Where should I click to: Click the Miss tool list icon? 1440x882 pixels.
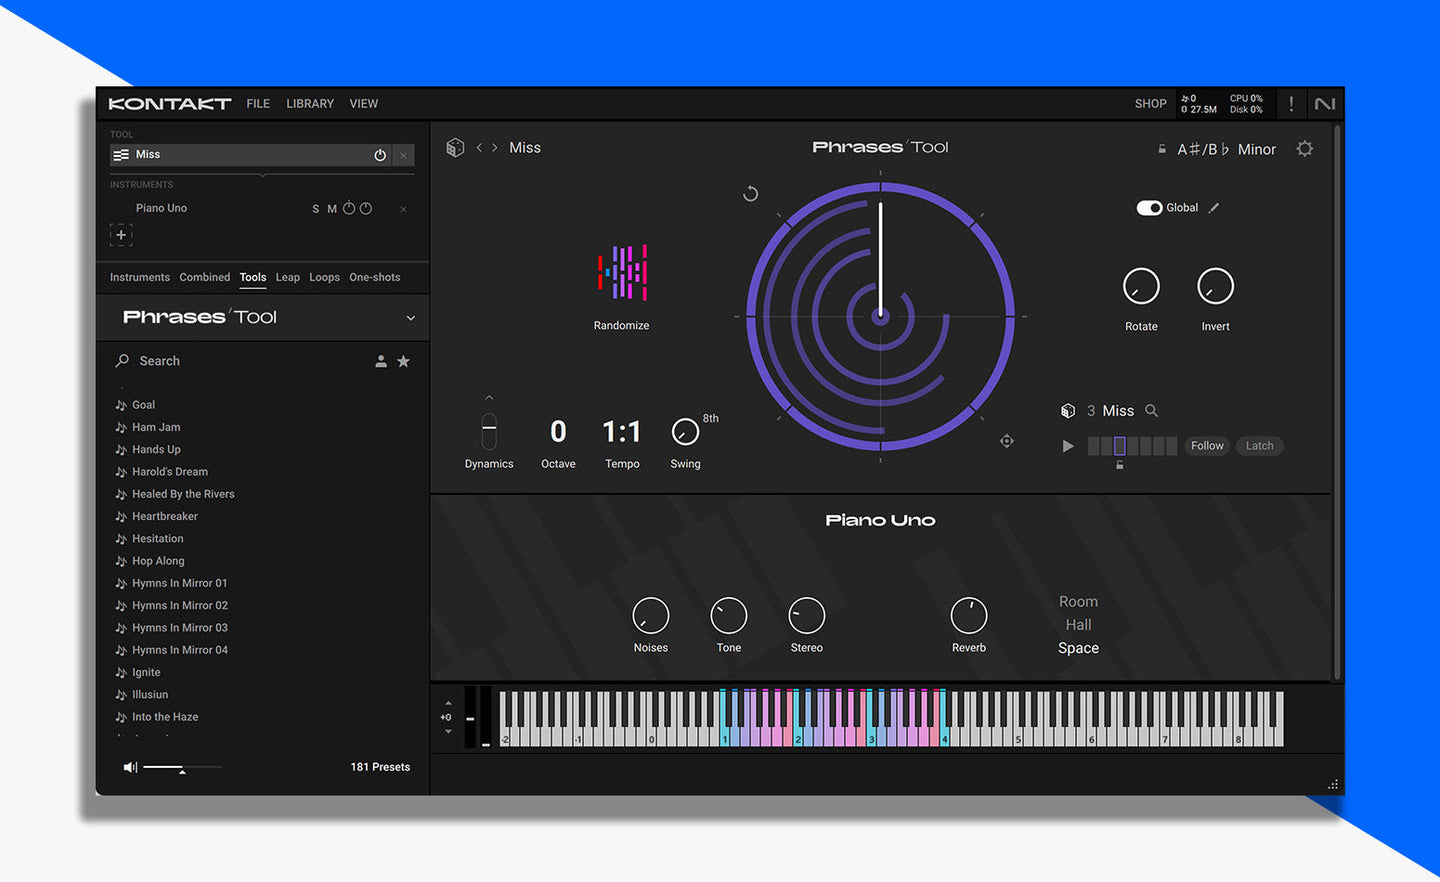coord(121,155)
